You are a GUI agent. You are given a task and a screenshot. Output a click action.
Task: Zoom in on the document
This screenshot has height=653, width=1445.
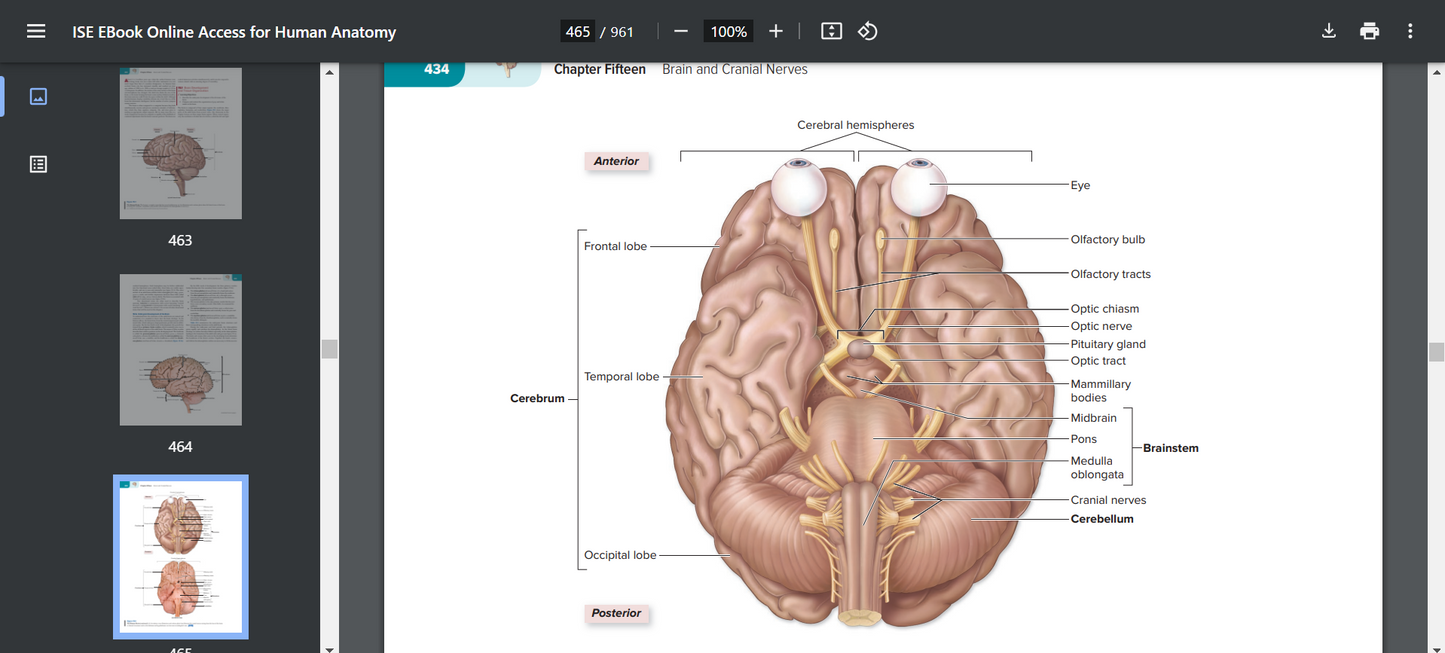[x=776, y=30]
